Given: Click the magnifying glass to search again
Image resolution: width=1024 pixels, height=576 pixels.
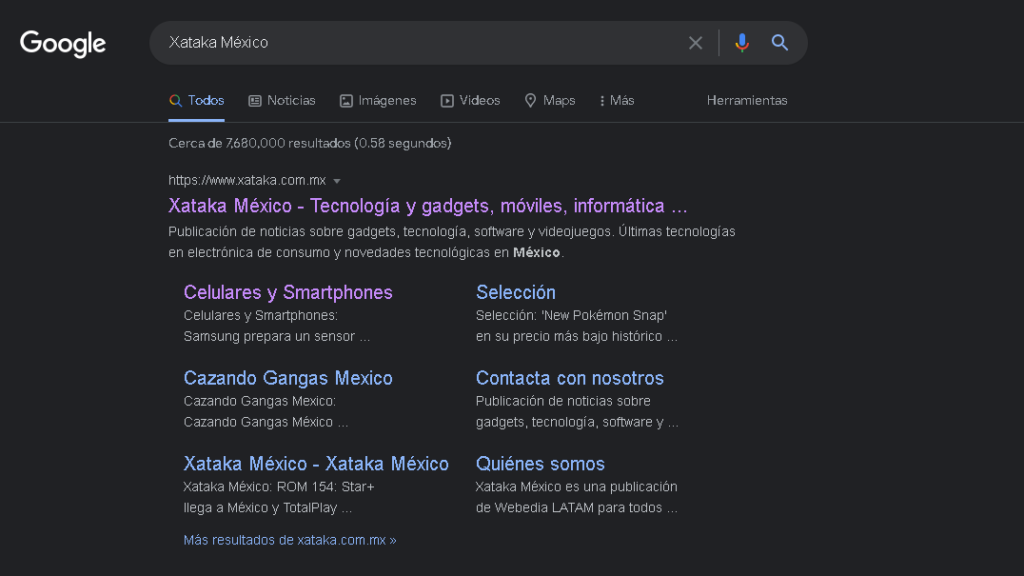Looking at the screenshot, I should tap(779, 42).
